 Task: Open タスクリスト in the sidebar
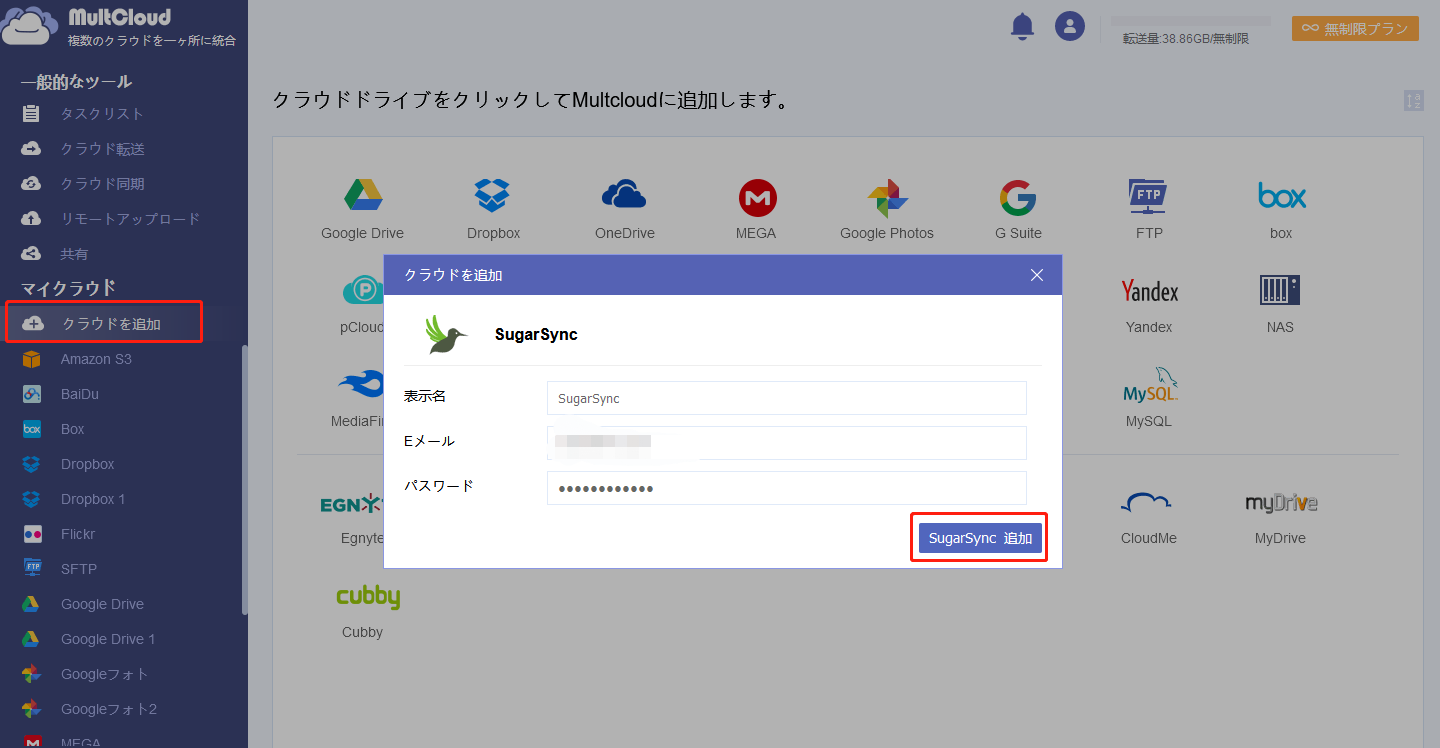(102, 114)
